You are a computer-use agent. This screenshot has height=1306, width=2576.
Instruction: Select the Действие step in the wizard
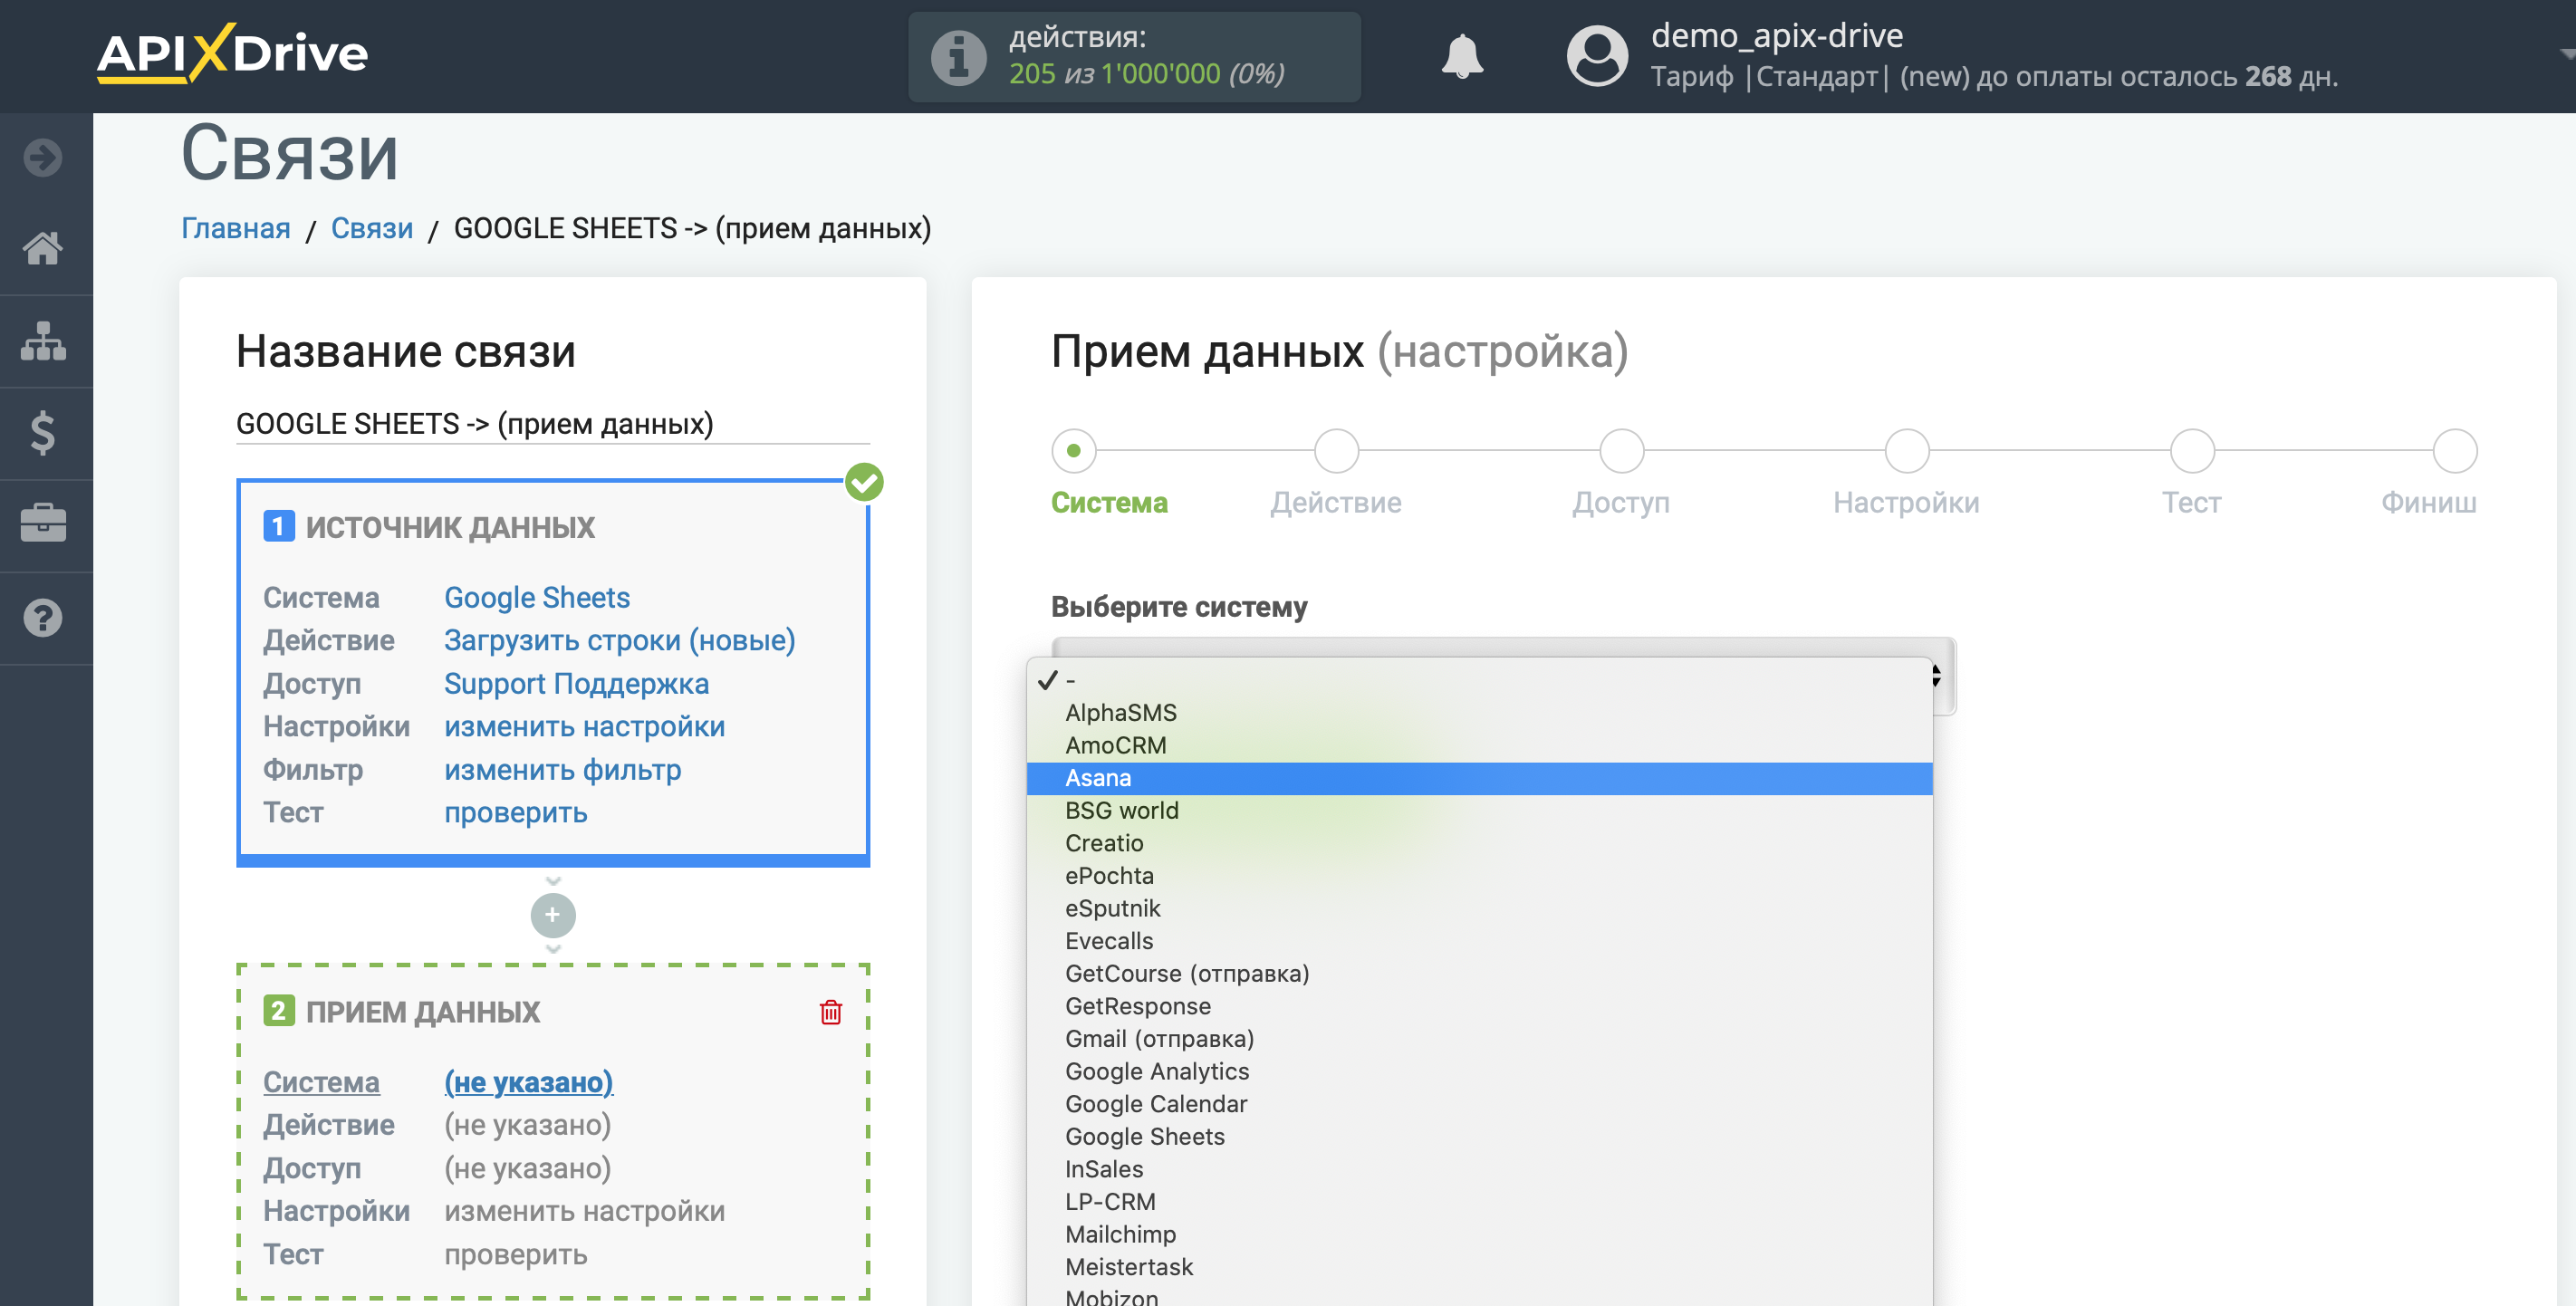coord(1336,450)
